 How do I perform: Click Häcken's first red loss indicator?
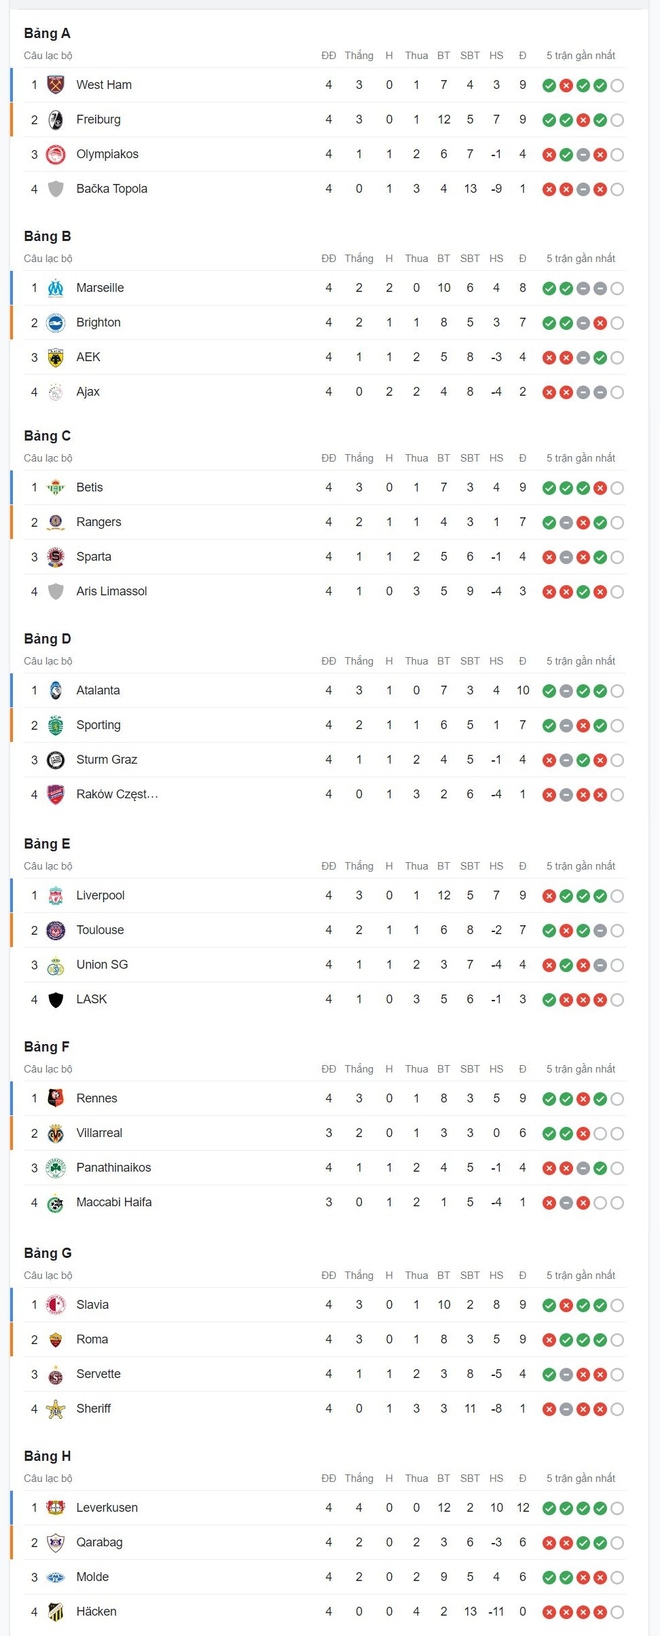[549, 1613]
